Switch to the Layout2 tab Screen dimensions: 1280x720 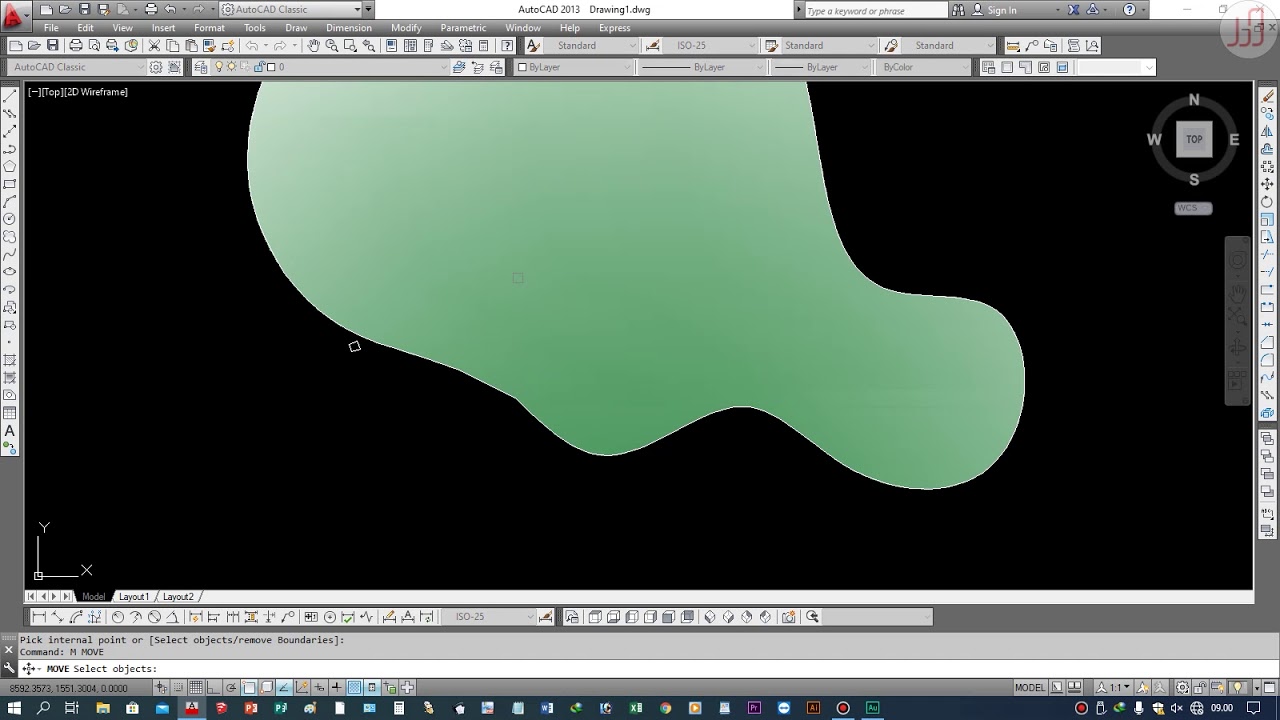click(178, 596)
